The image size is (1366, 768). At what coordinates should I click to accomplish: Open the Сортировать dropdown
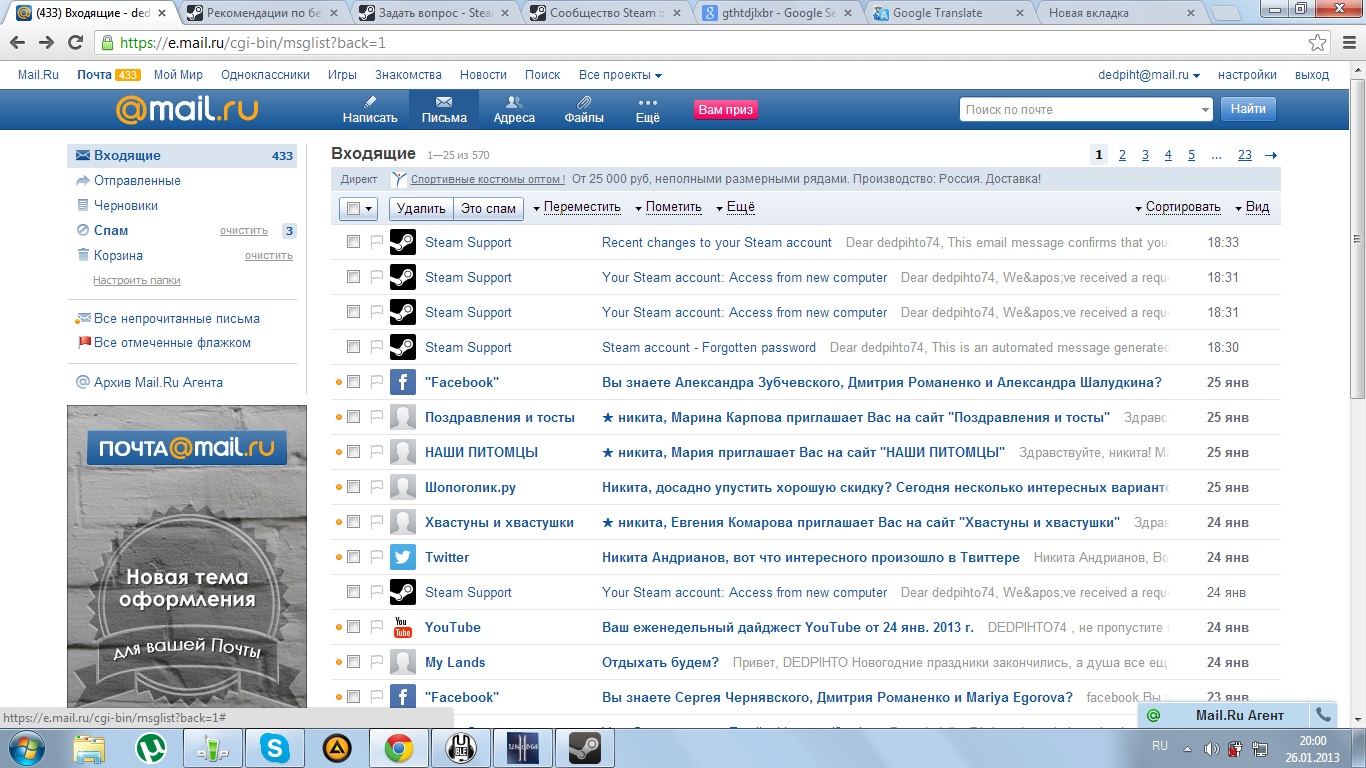1178,208
